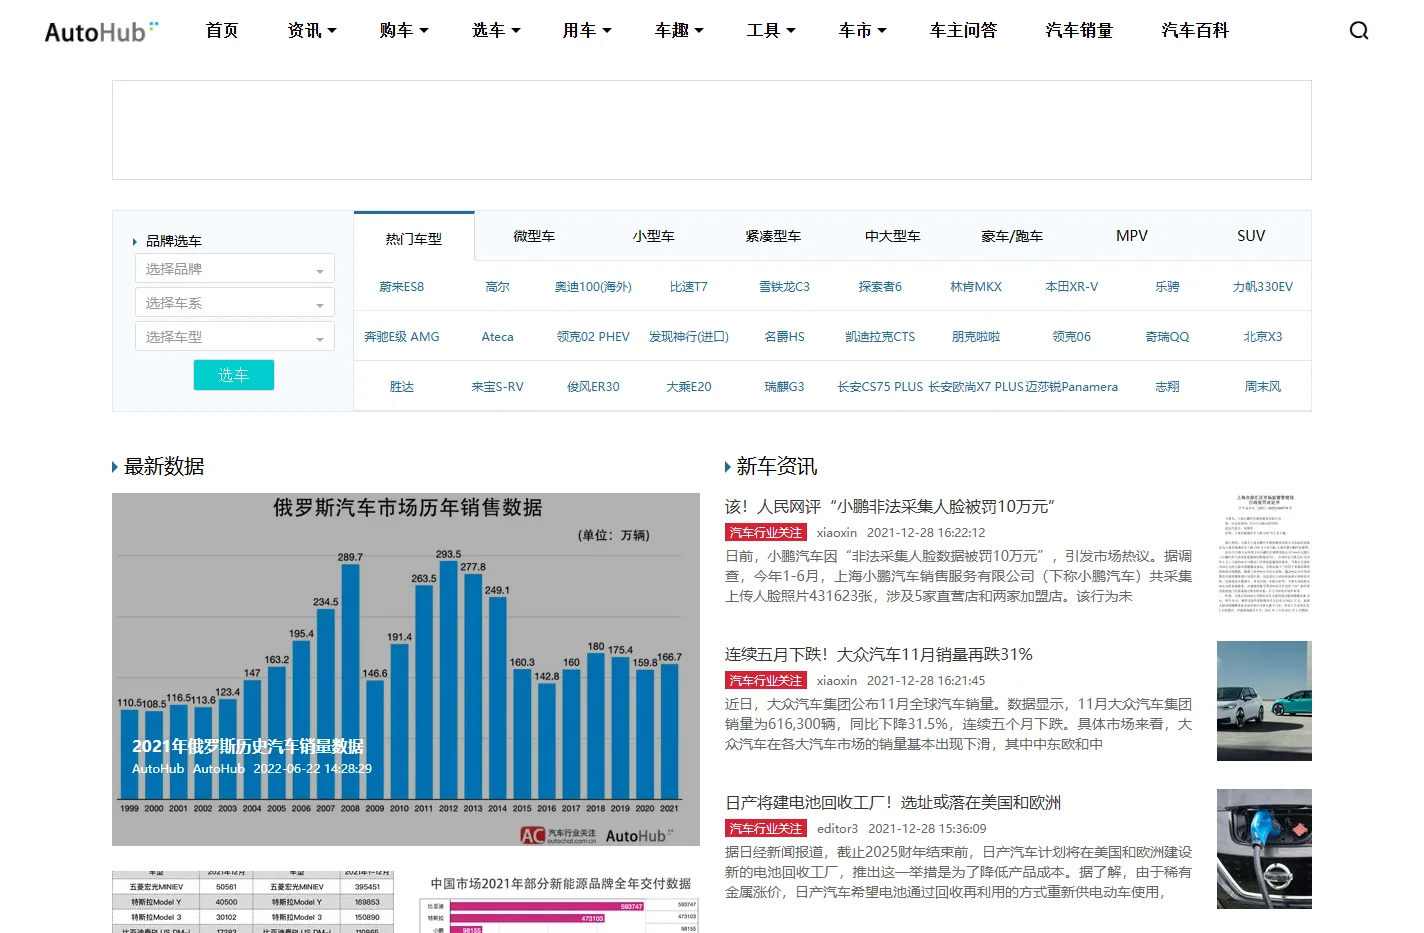Open the 瑞麒G3 model link
1424x933 pixels.
point(785,387)
